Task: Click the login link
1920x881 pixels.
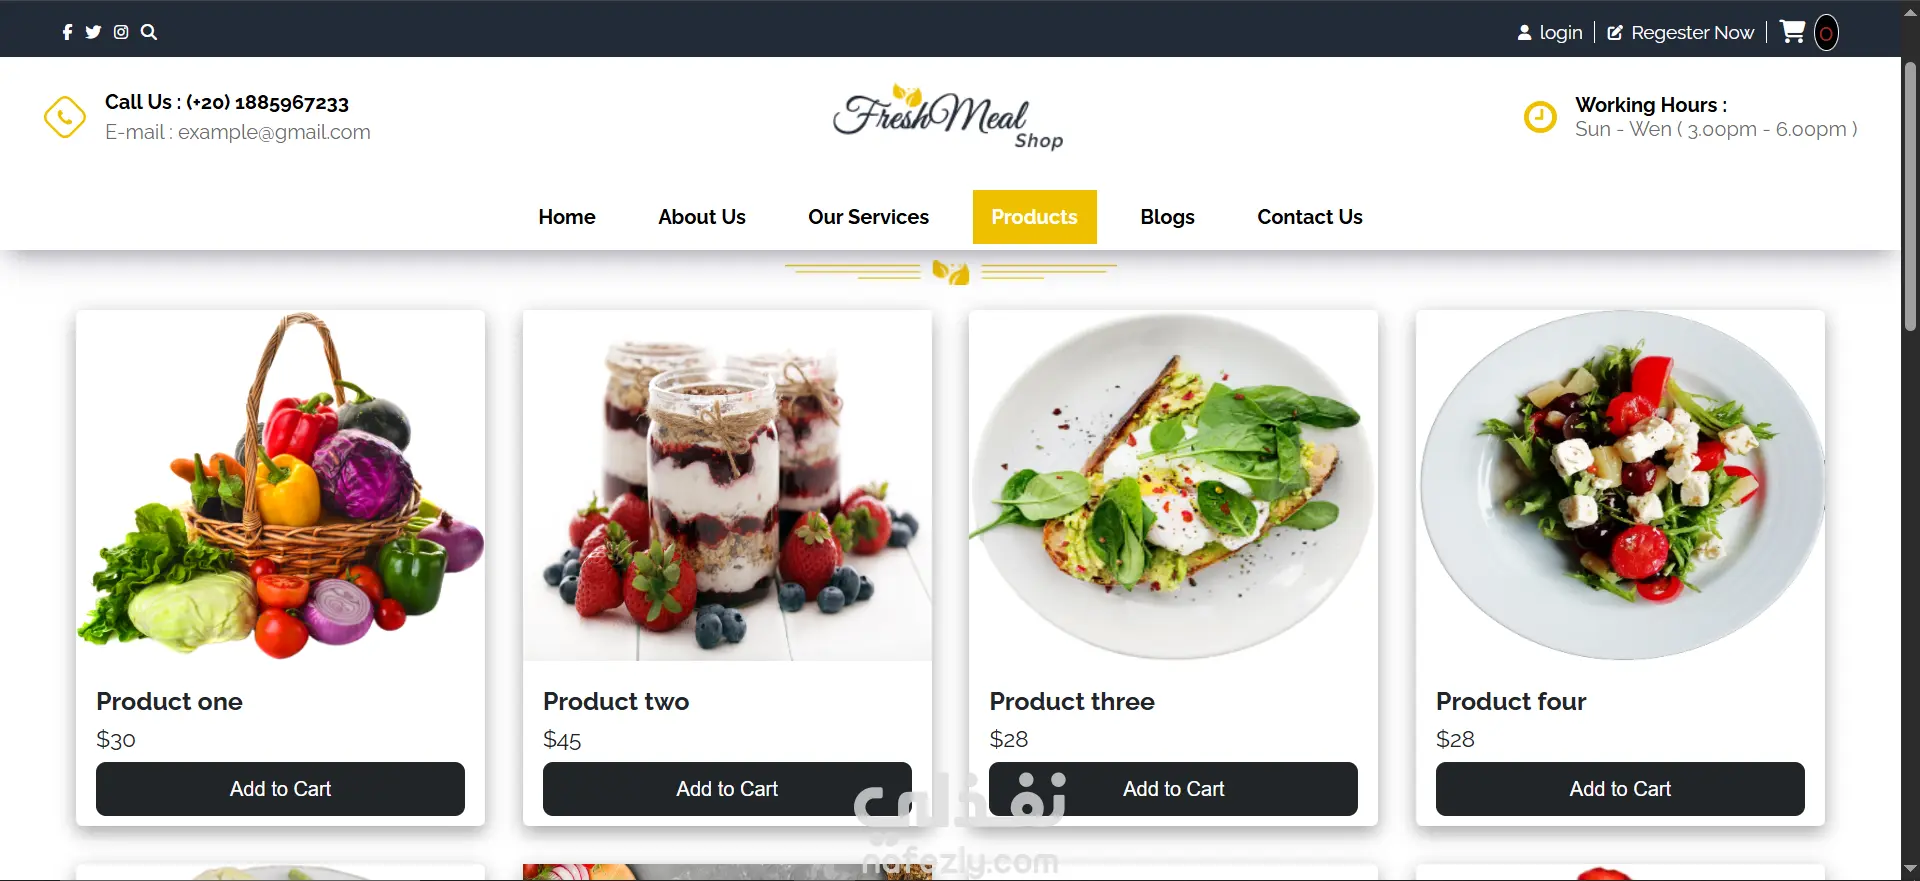Action: click(x=1550, y=33)
